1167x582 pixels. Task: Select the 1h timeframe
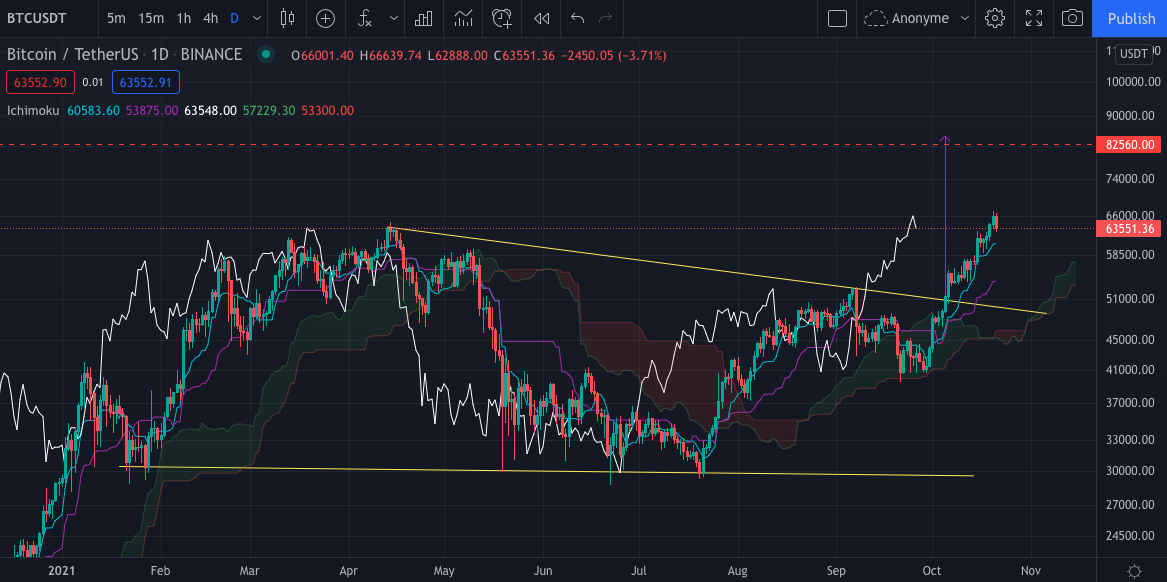[183, 18]
